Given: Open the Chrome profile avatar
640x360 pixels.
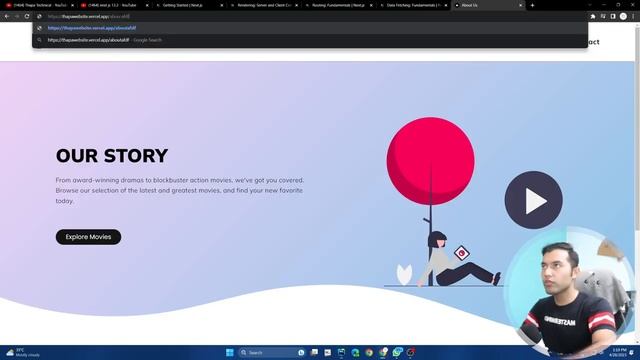Looking at the screenshot, I should pos(623,16).
